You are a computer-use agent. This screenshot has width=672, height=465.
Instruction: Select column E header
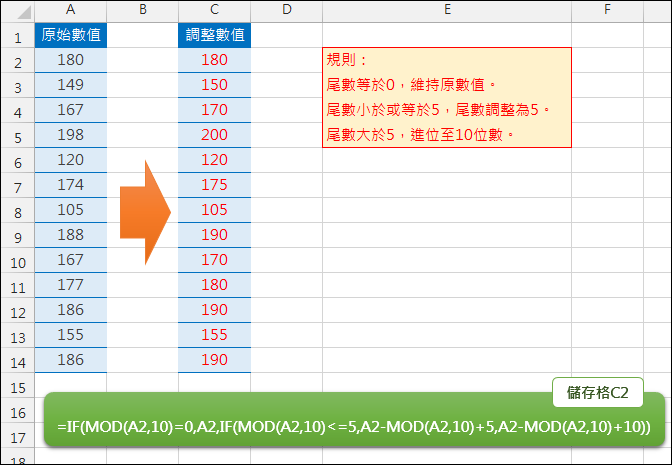pos(447,10)
